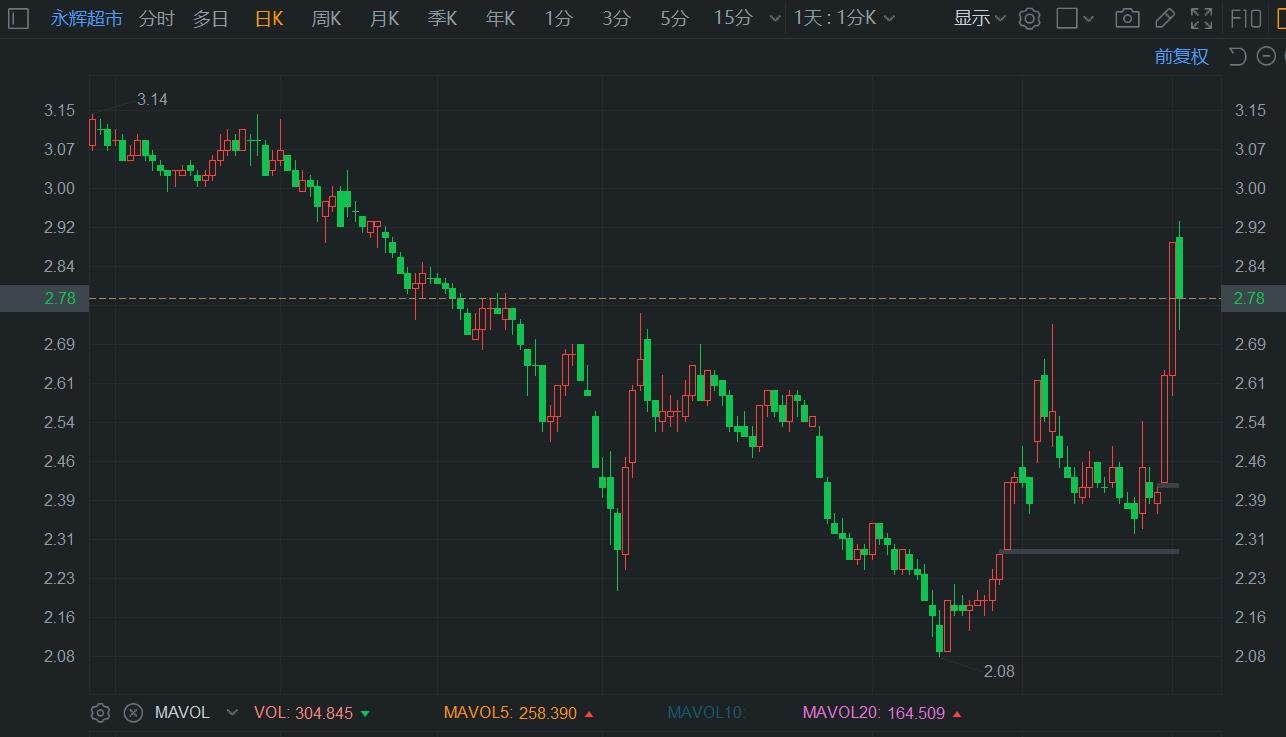Expand the 显示 display dropdown

[x=980, y=18]
